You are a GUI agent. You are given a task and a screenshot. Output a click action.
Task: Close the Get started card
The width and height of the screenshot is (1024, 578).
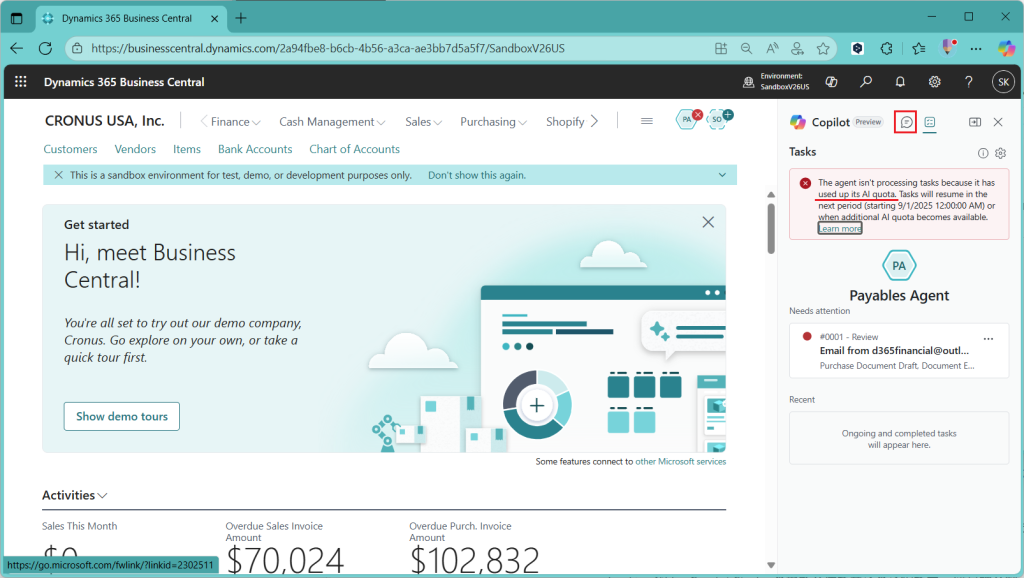(708, 222)
